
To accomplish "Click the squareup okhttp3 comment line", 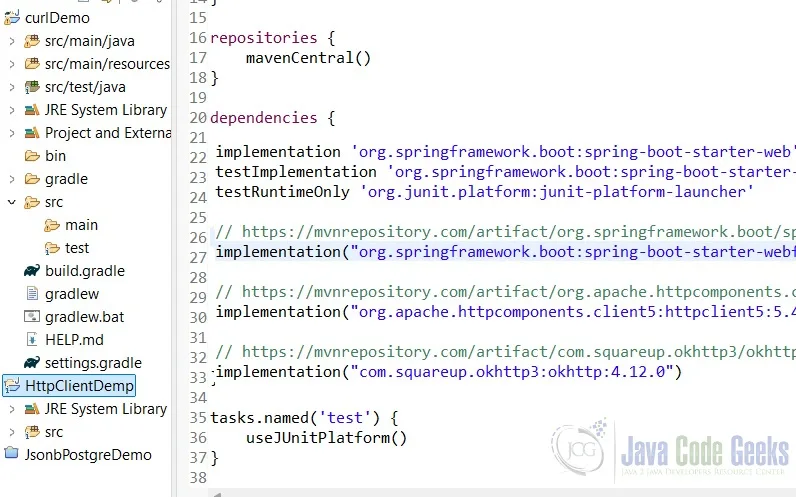I will 505,352.
